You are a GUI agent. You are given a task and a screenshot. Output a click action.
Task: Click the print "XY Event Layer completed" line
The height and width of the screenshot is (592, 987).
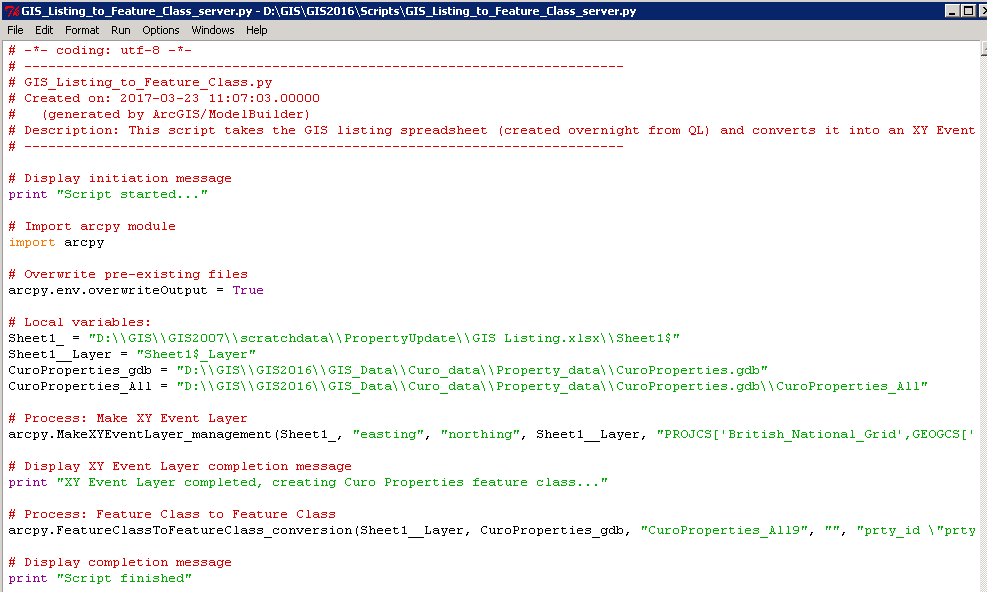tap(308, 482)
